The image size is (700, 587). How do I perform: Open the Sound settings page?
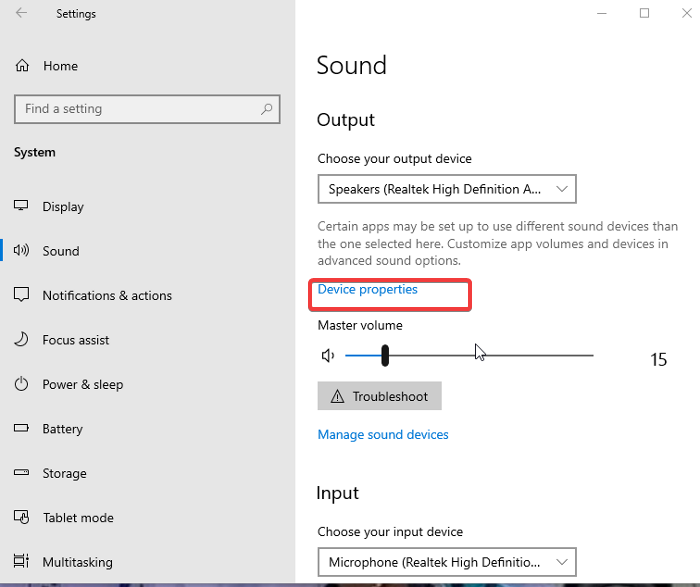[x=60, y=251]
